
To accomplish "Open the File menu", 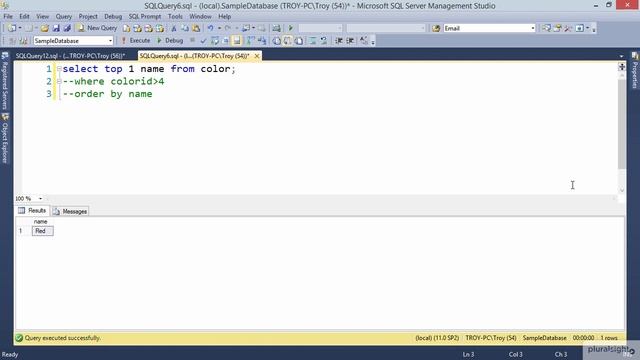I will coord(8,16).
